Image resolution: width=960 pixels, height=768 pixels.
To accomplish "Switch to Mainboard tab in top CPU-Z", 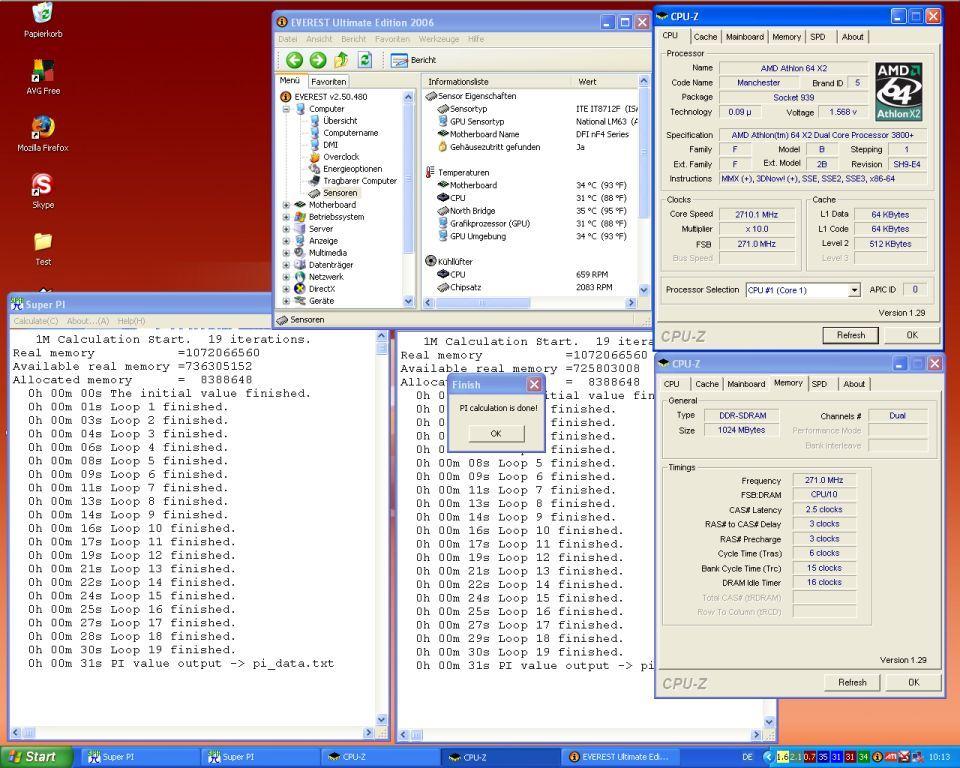I will [744, 37].
